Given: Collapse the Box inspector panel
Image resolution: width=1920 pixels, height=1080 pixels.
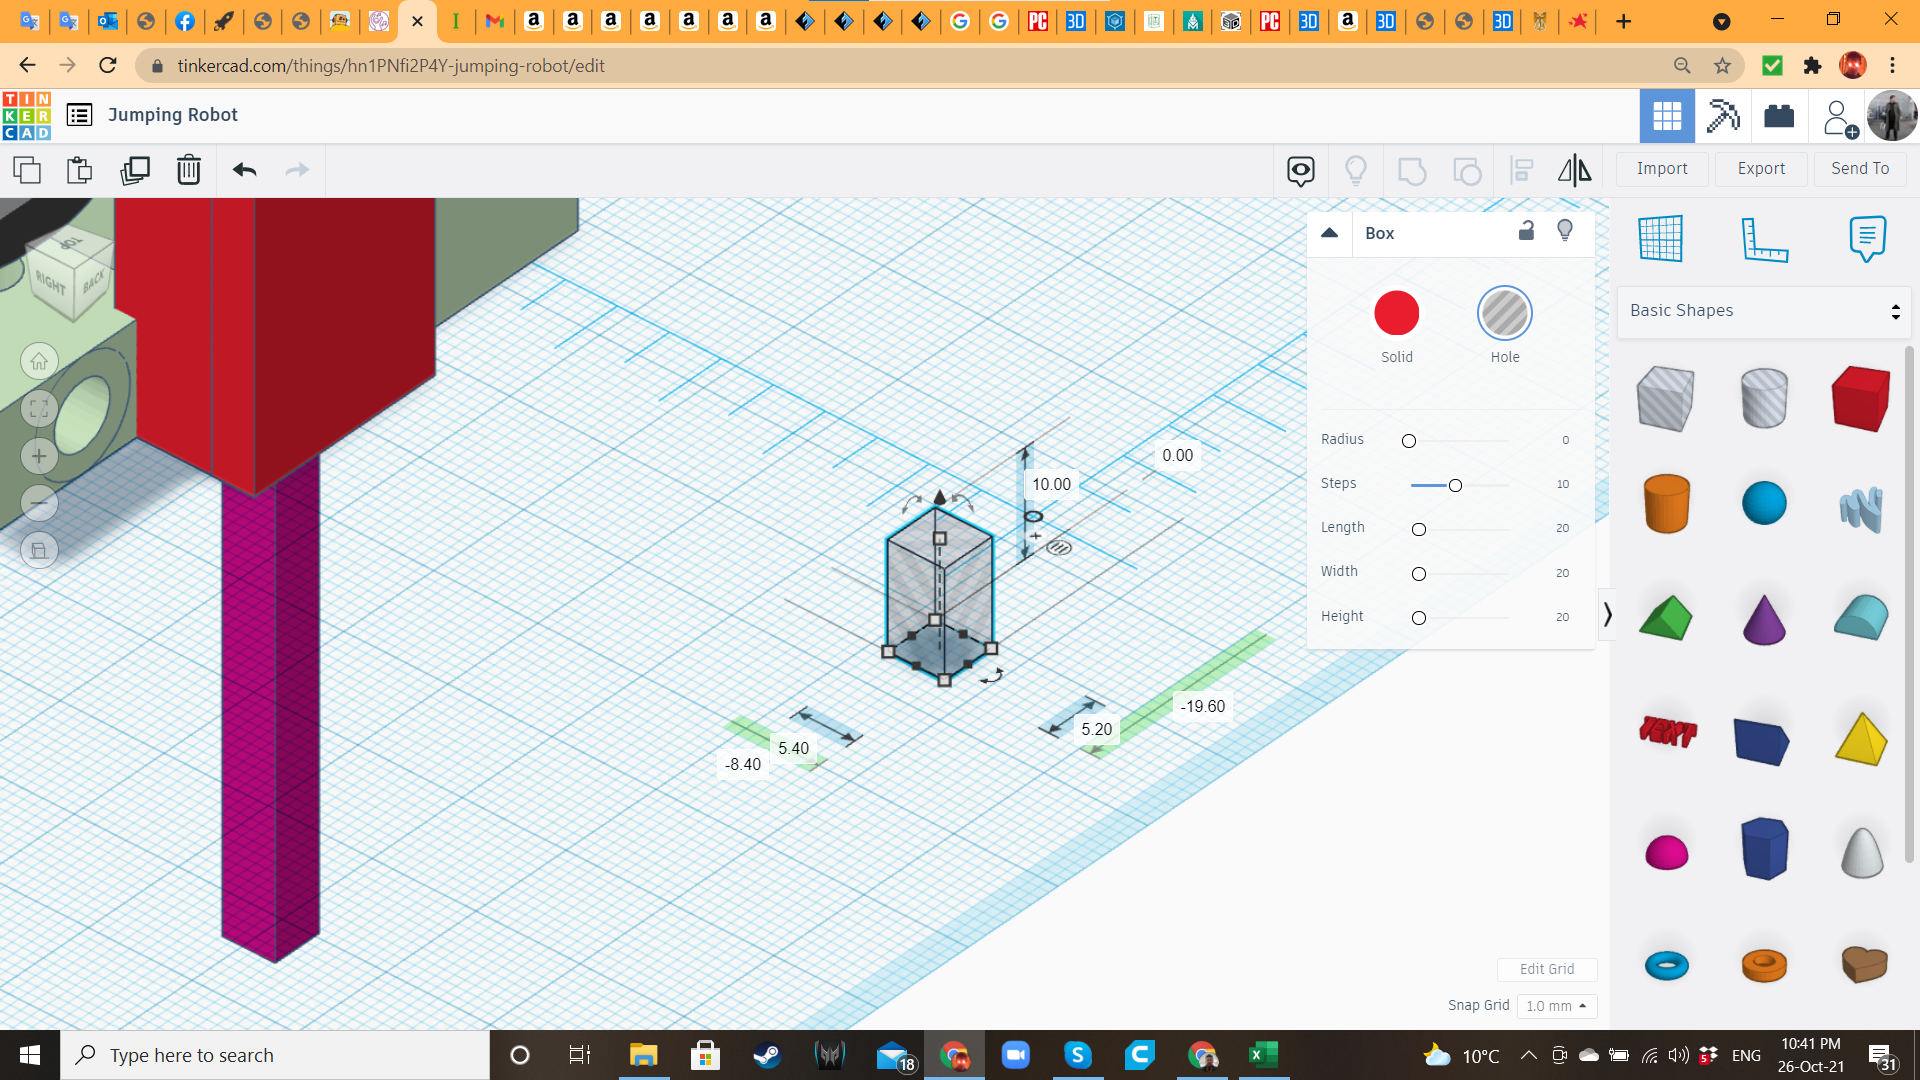Looking at the screenshot, I should [x=1329, y=232].
